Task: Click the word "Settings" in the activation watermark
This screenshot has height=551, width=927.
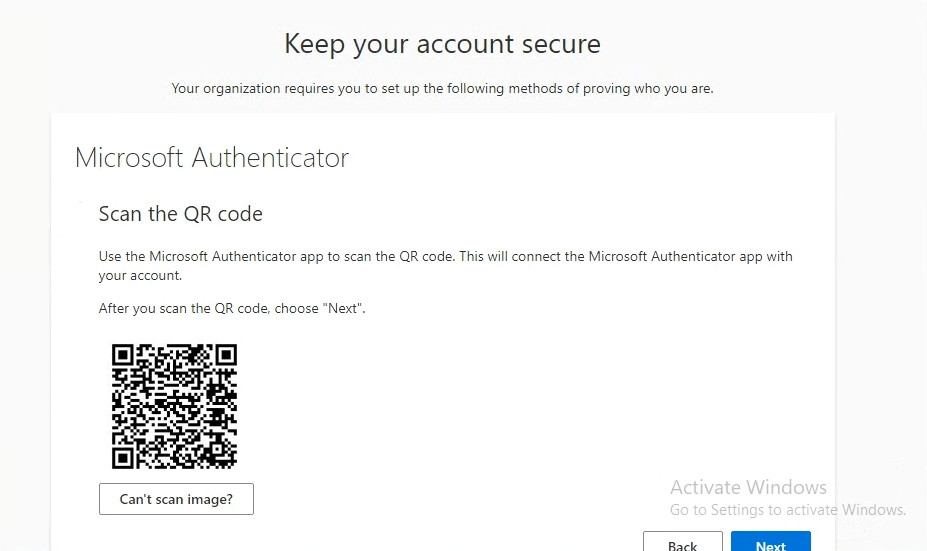Action: click(x=732, y=510)
